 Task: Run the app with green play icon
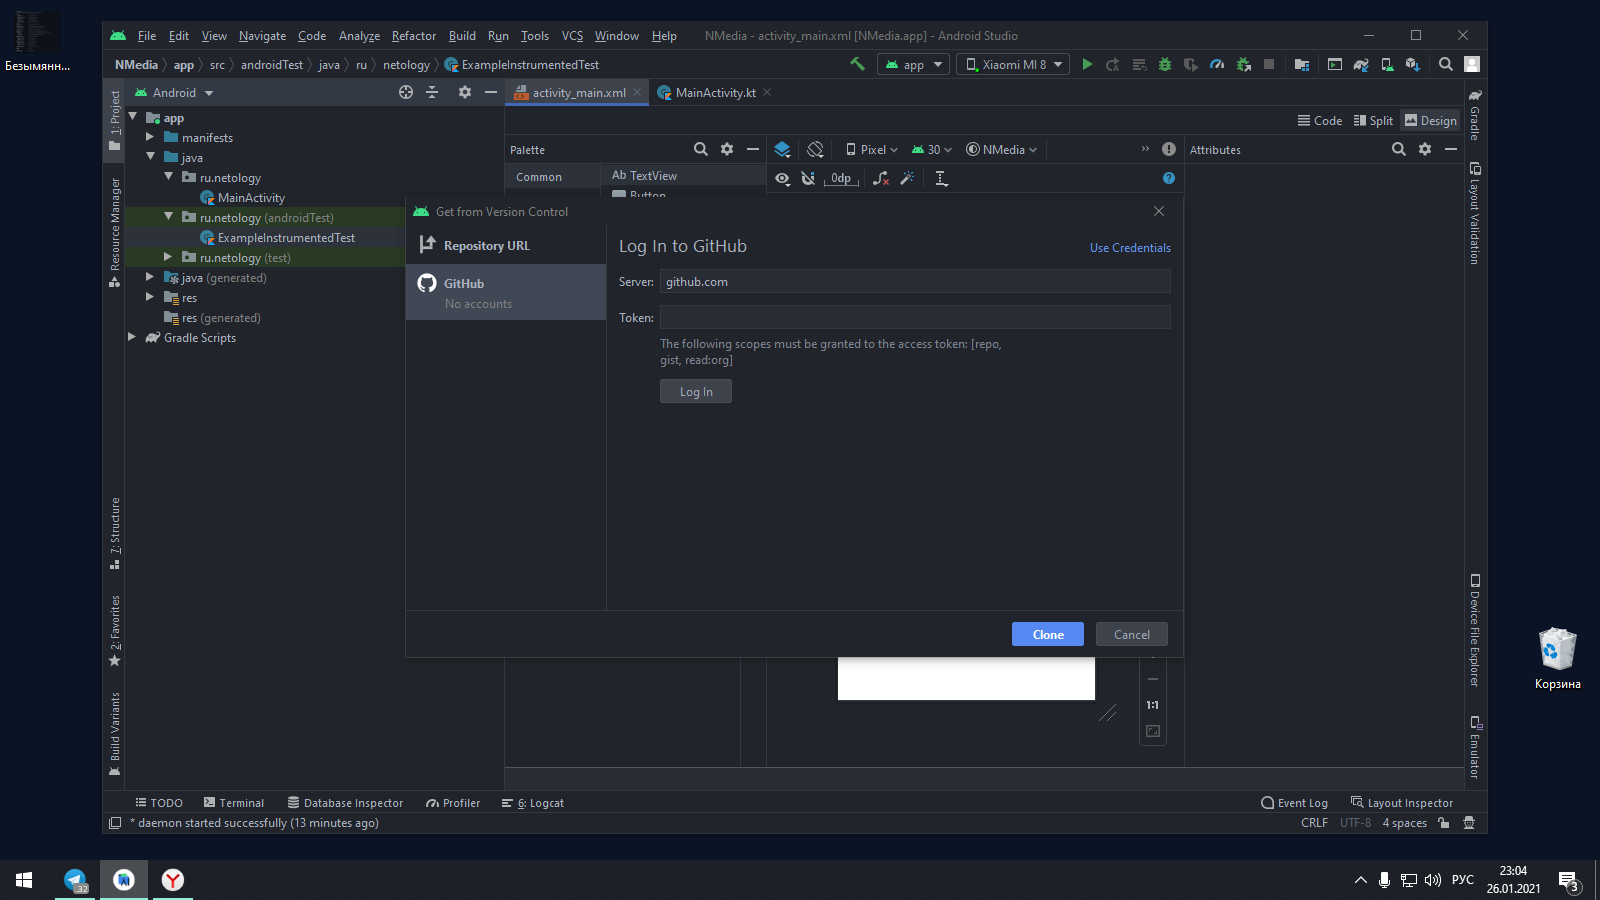pos(1087,64)
